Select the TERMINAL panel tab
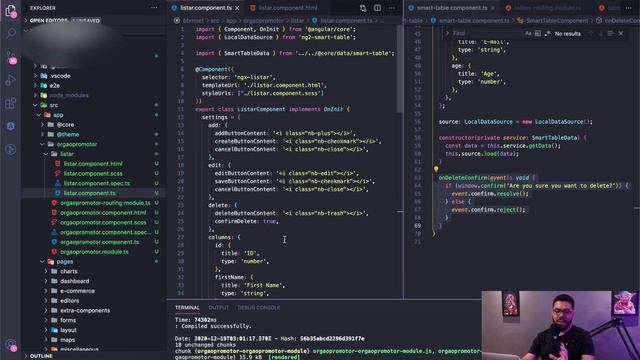The width and height of the screenshot is (640, 360). tap(187, 308)
